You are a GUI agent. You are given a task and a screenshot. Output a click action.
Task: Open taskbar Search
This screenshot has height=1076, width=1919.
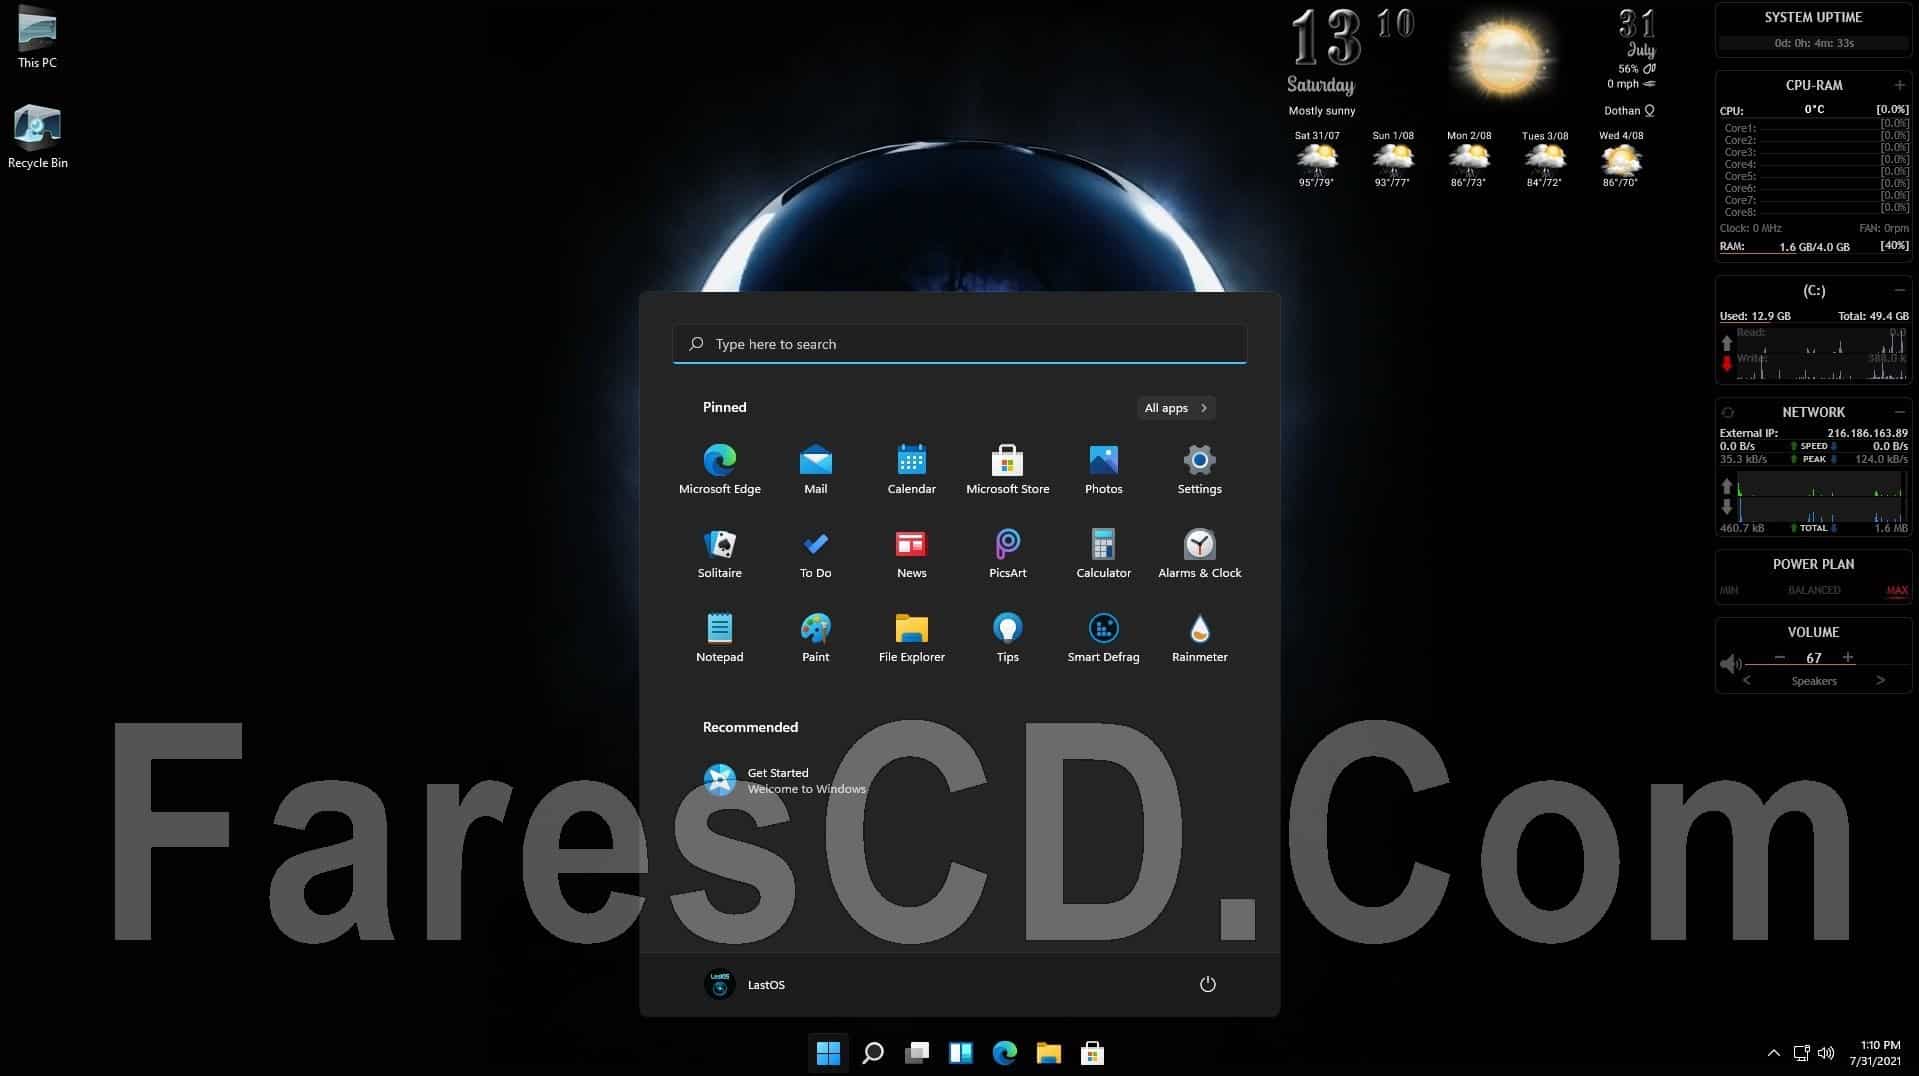pyautogui.click(x=872, y=1053)
